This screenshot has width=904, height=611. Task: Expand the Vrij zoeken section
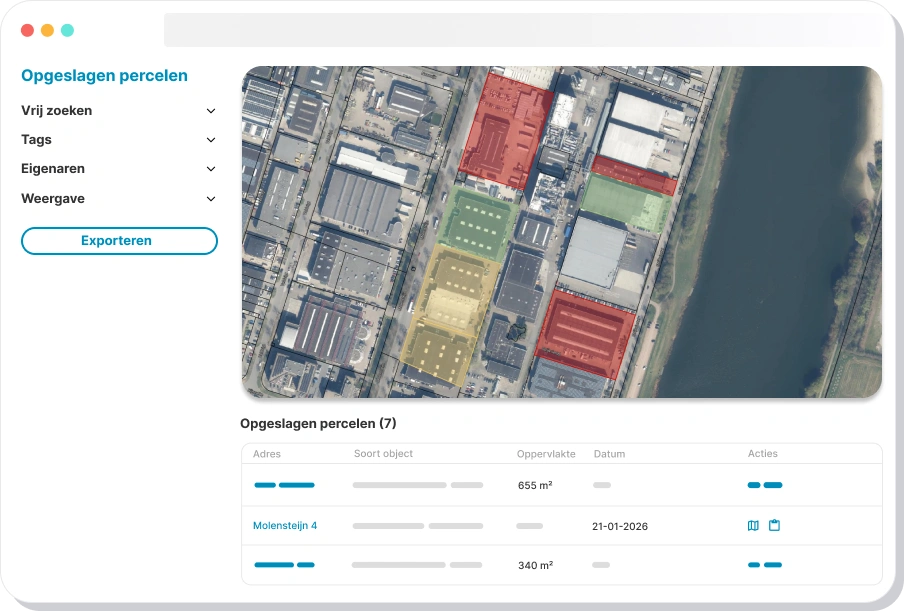[210, 111]
